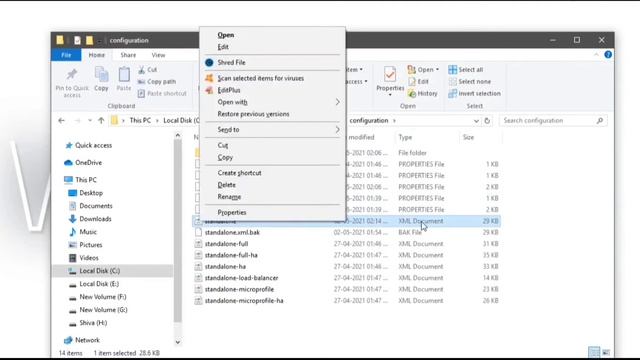Switch to the Home ribbon tab
The image size is (640, 360).
coord(97,55)
